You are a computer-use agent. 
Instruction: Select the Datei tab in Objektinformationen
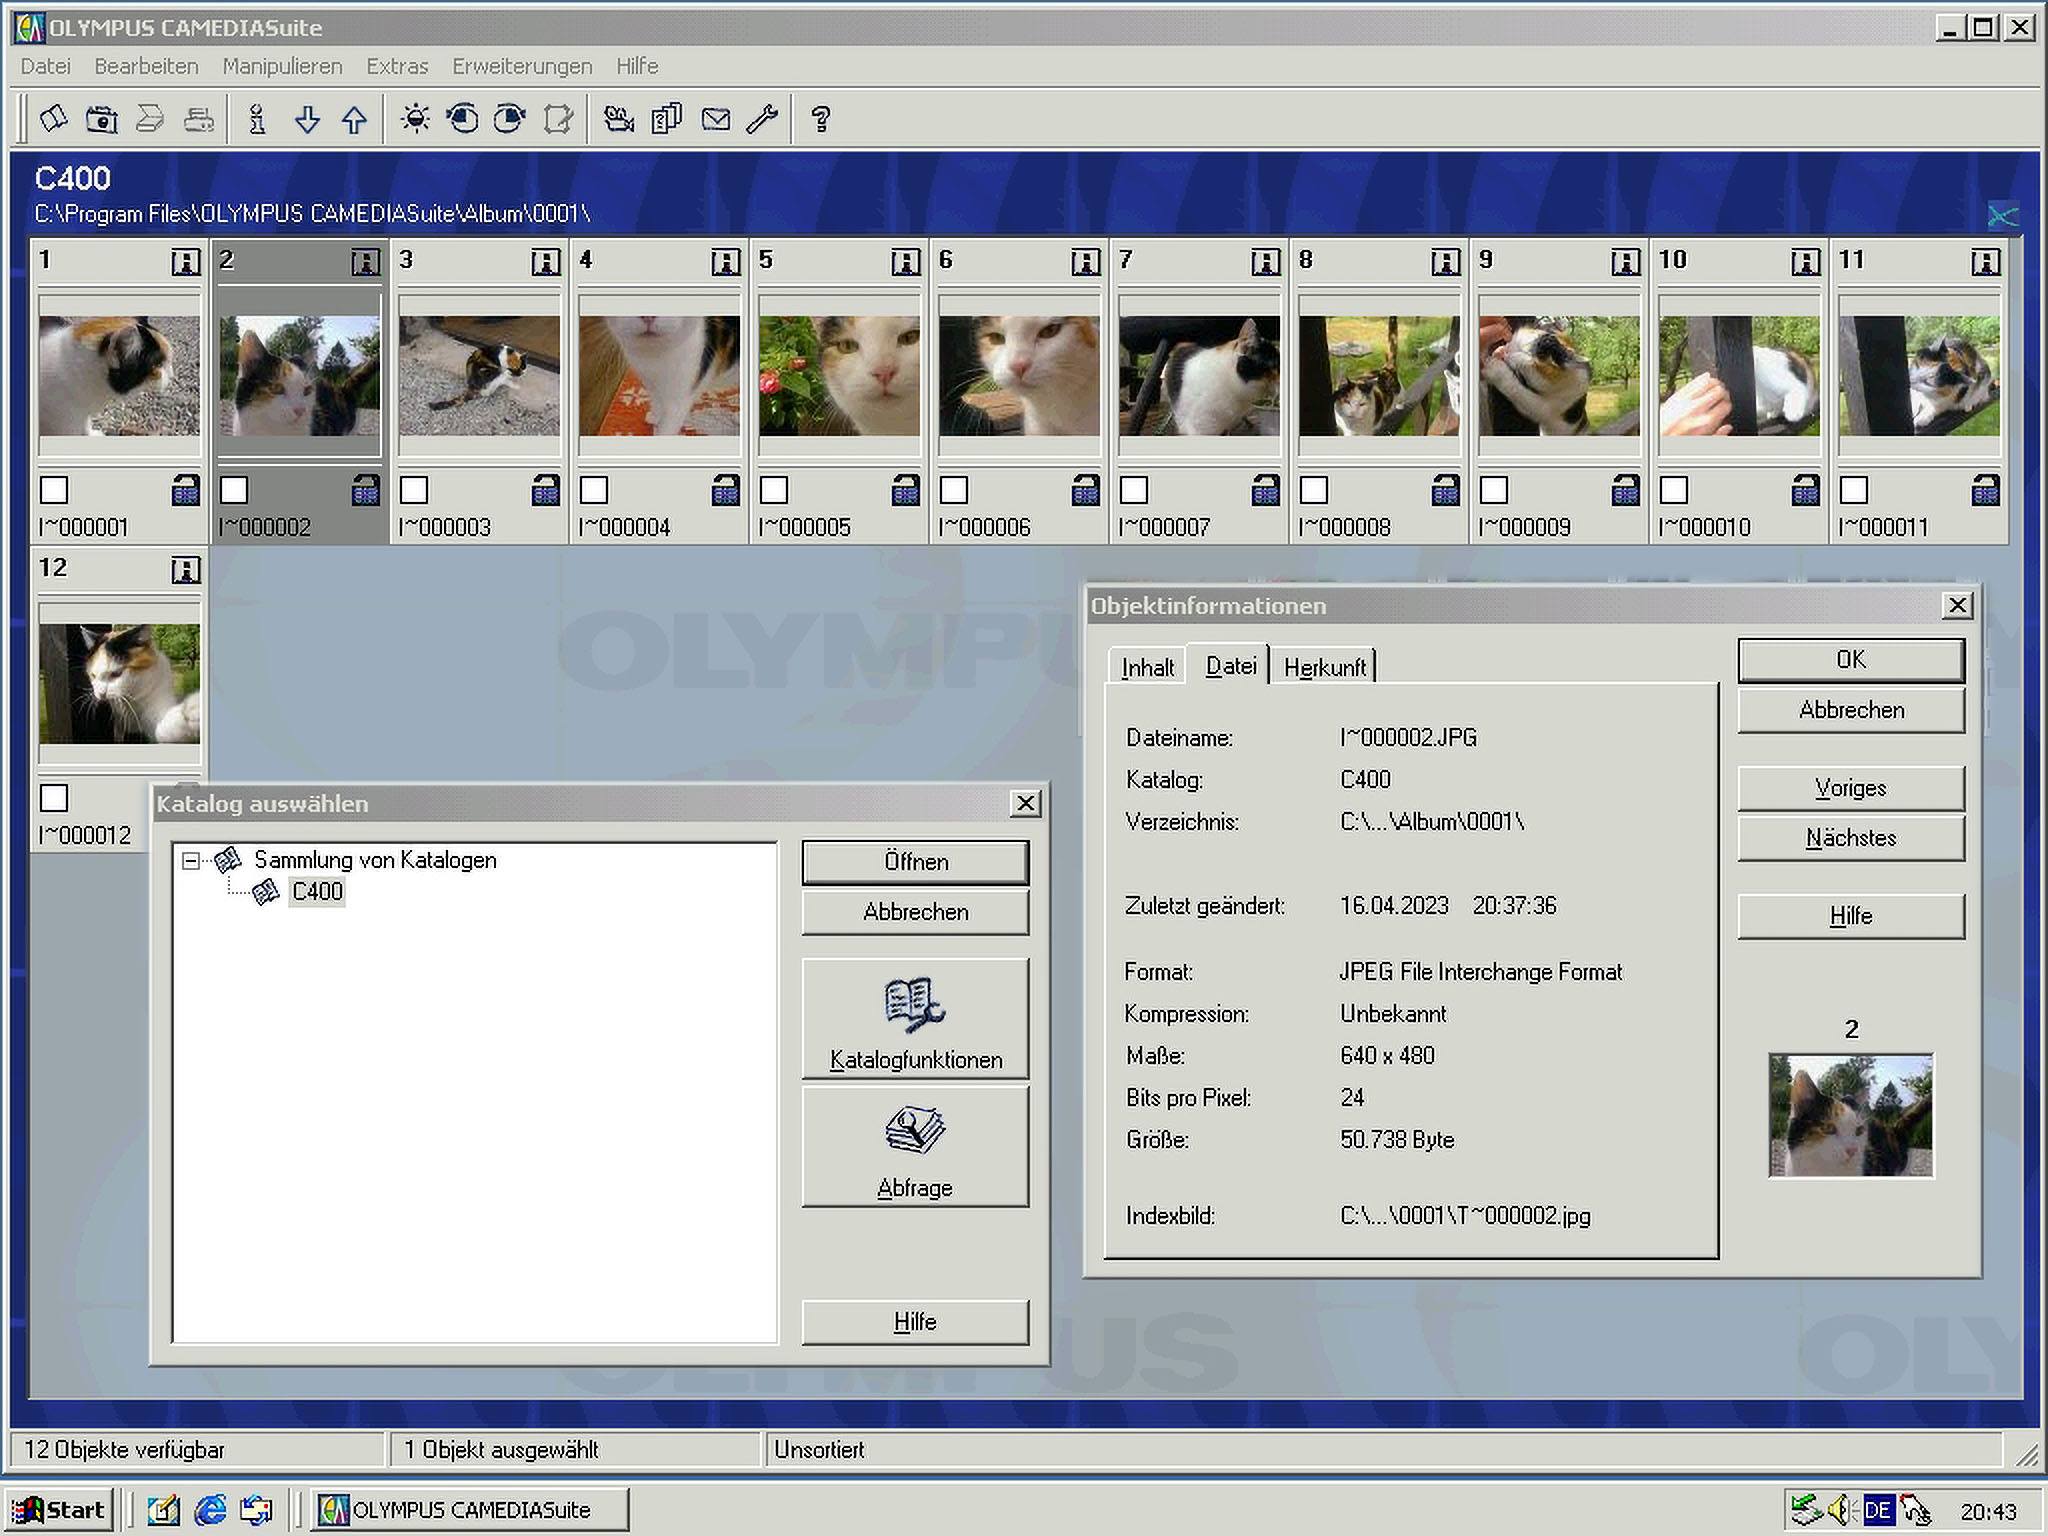(x=1230, y=665)
